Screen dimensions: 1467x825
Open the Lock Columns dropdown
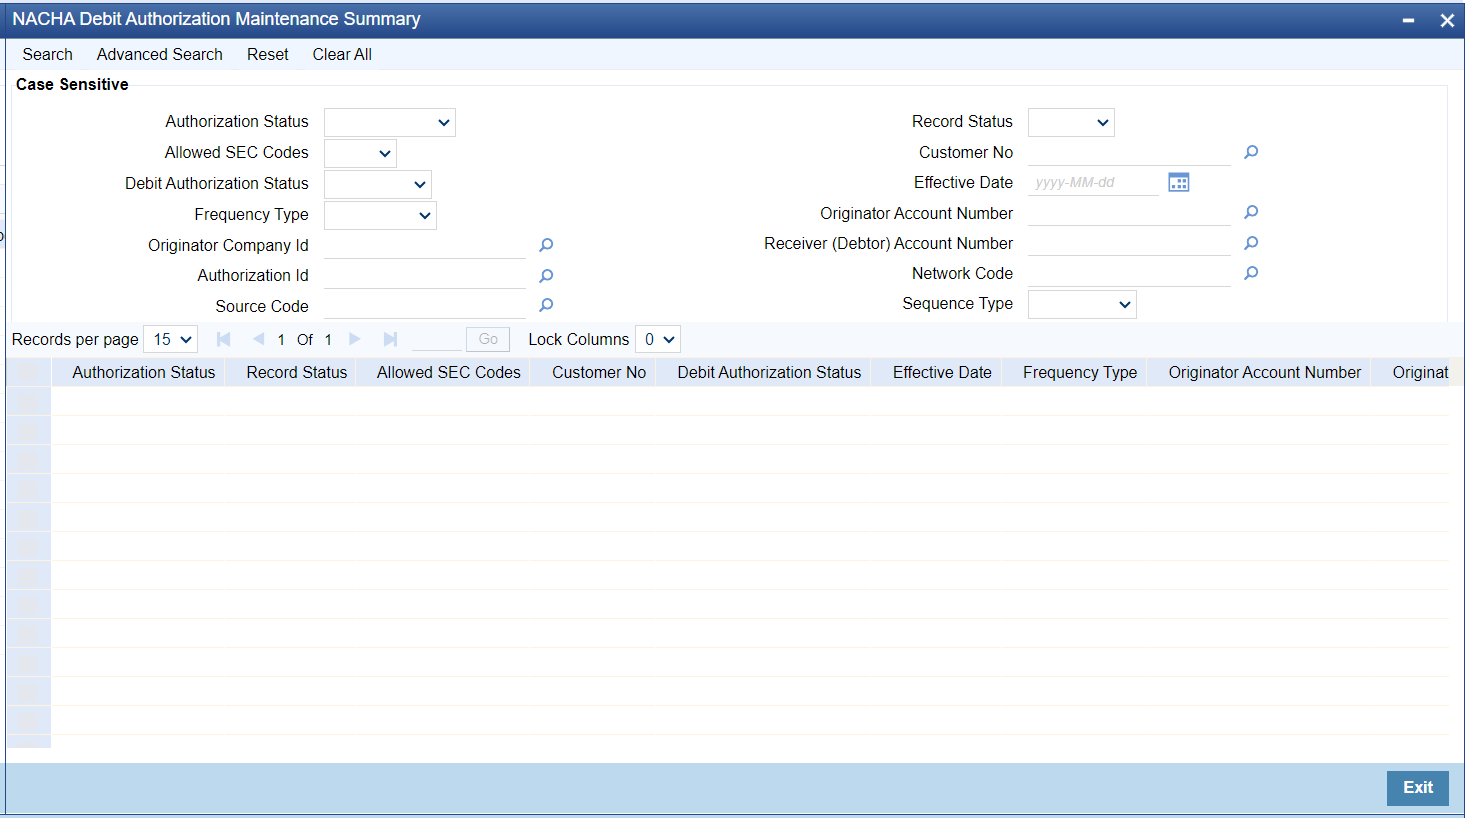(x=658, y=339)
